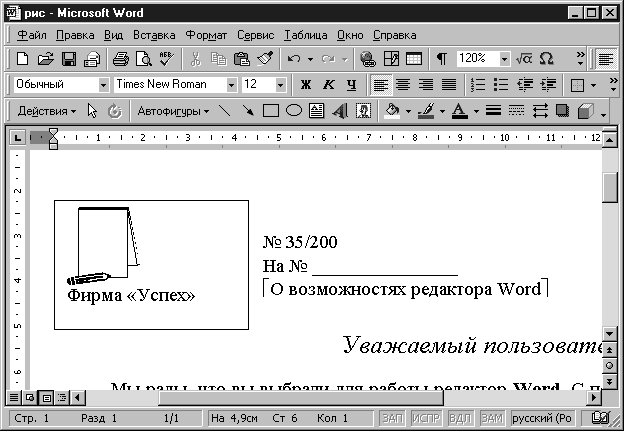Image resolution: width=624 pixels, height=431 pixels.
Task: Open Dash Style options
Action: point(516,111)
